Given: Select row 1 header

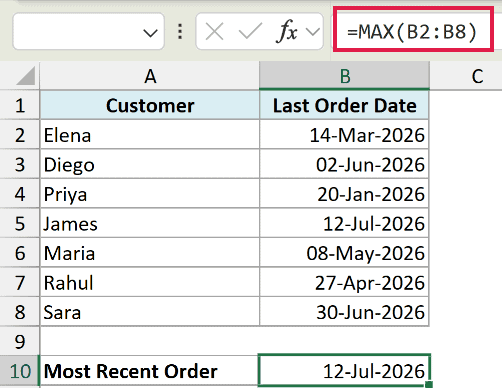Looking at the screenshot, I should click(20, 106).
